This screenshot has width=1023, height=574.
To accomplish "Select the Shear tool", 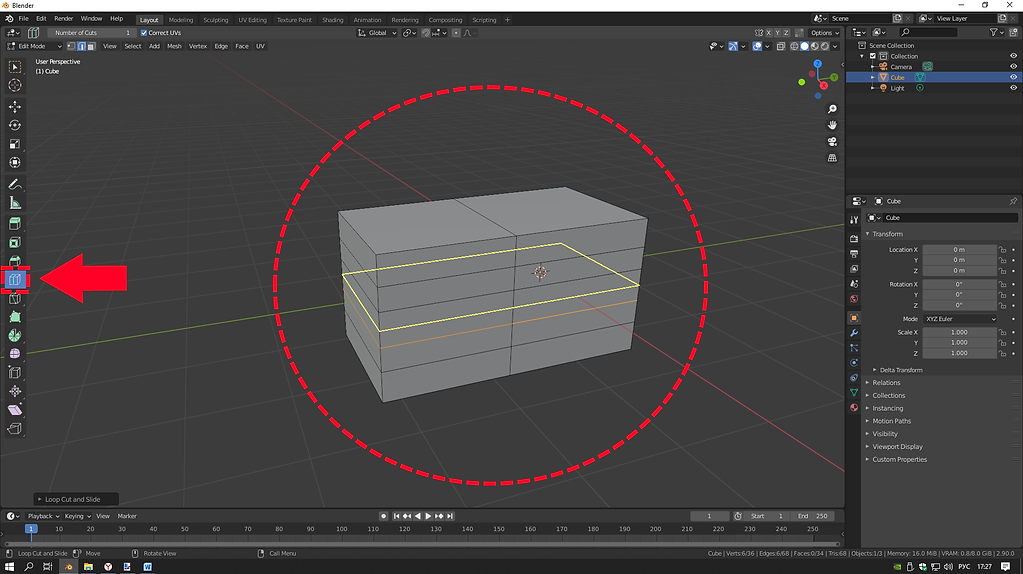I will (x=14, y=410).
